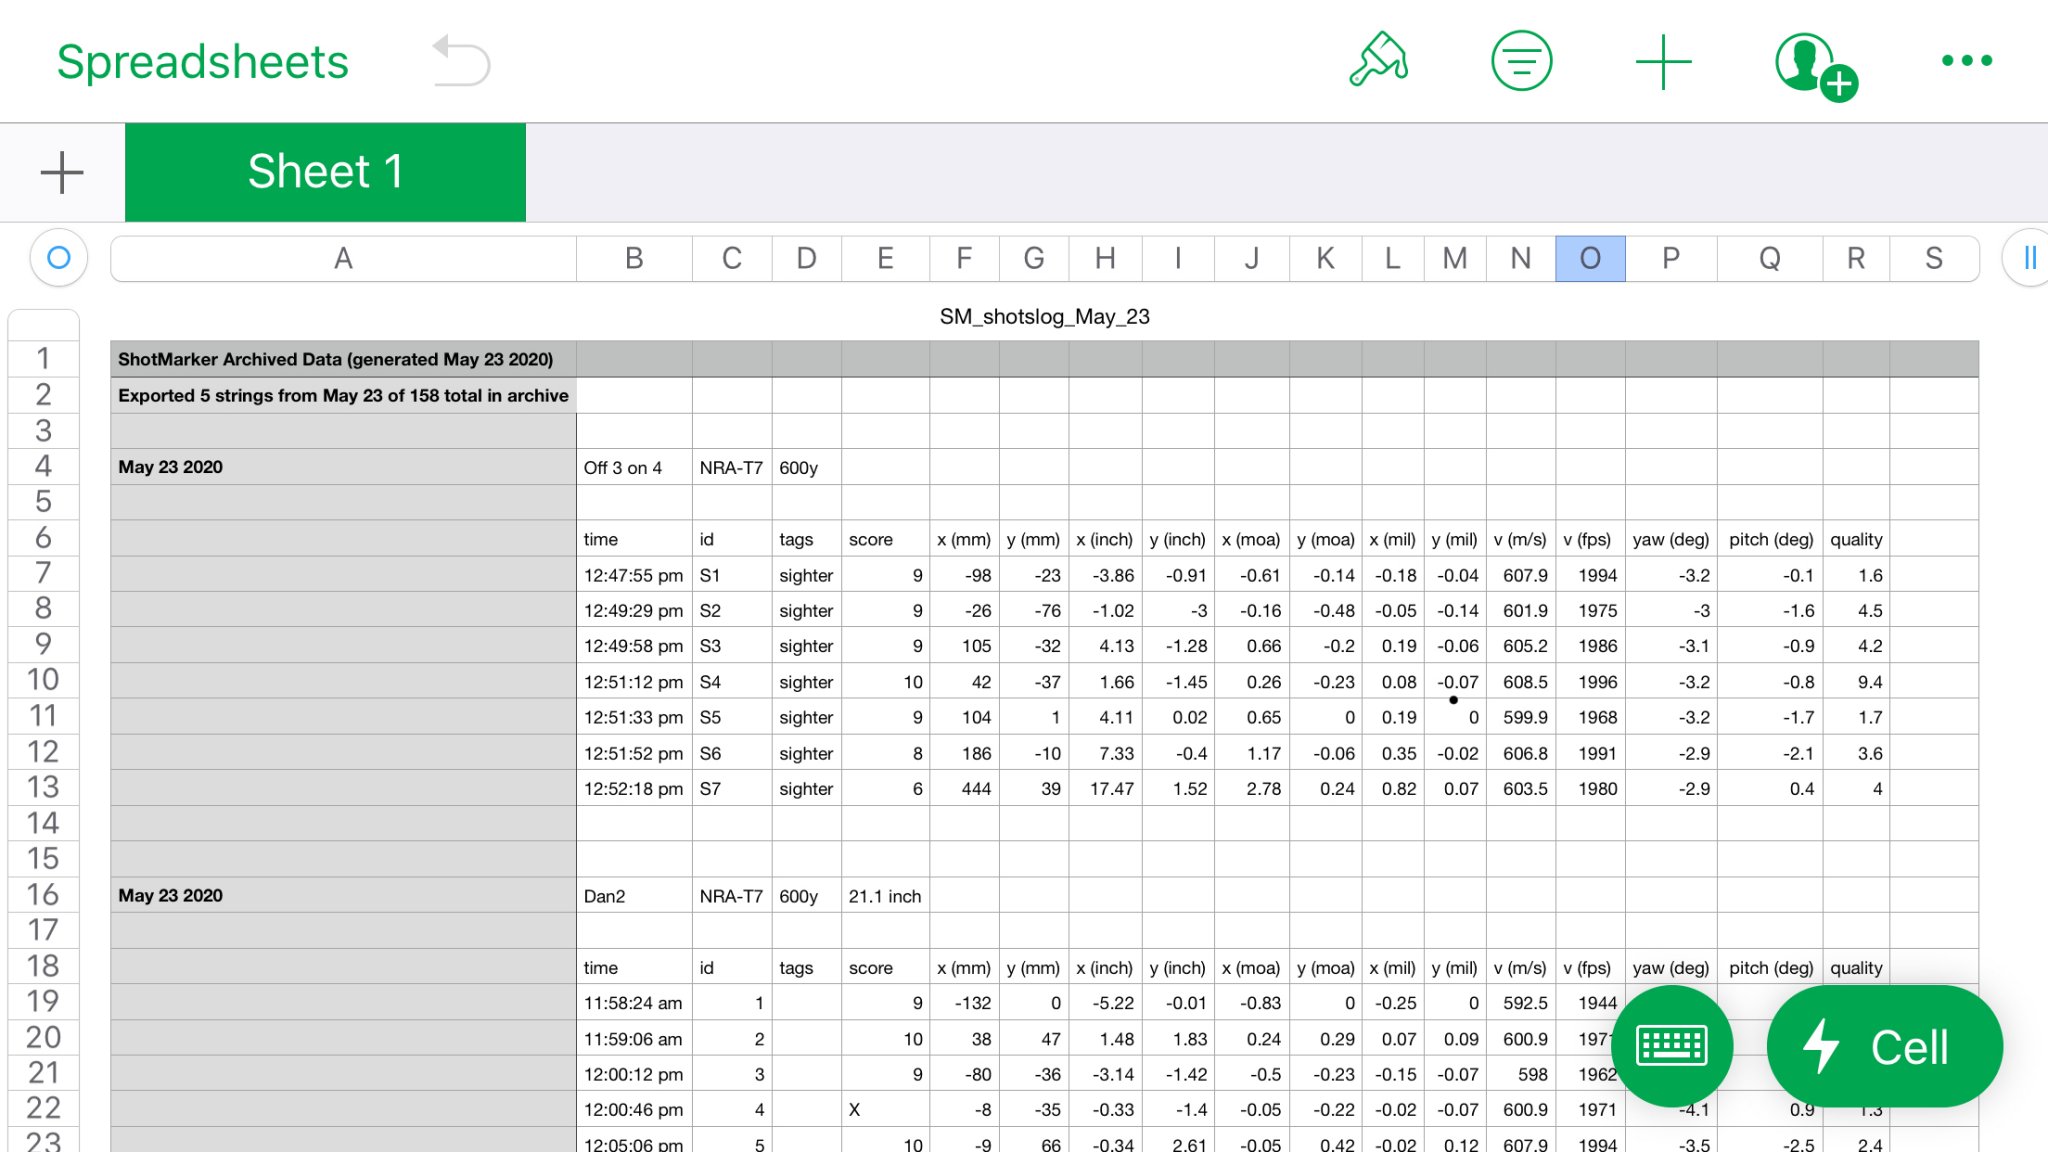Show the keyboard with green button
This screenshot has height=1152, width=2048.
tap(1672, 1045)
